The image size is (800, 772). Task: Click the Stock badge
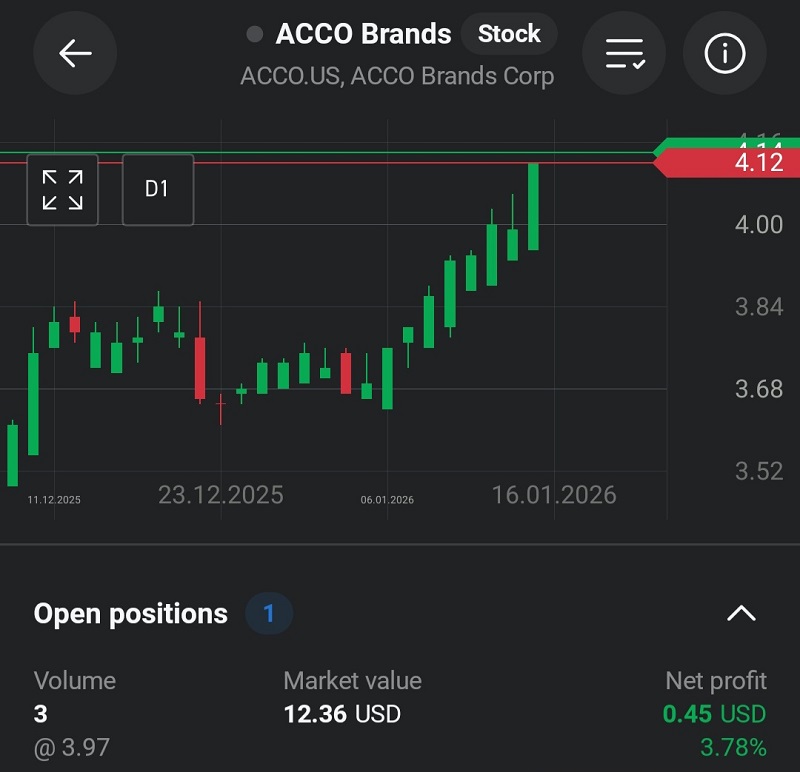[509, 34]
